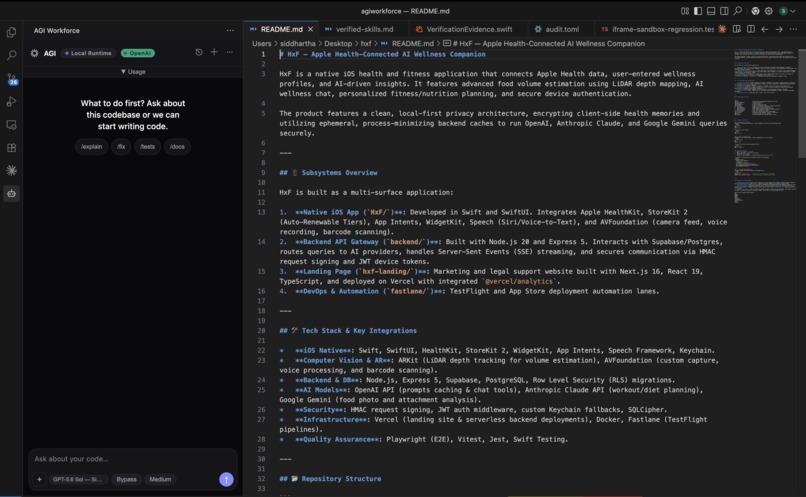Switch to the README.md tab
The height and width of the screenshot is (497, 806).
click(x=282, y=29)
